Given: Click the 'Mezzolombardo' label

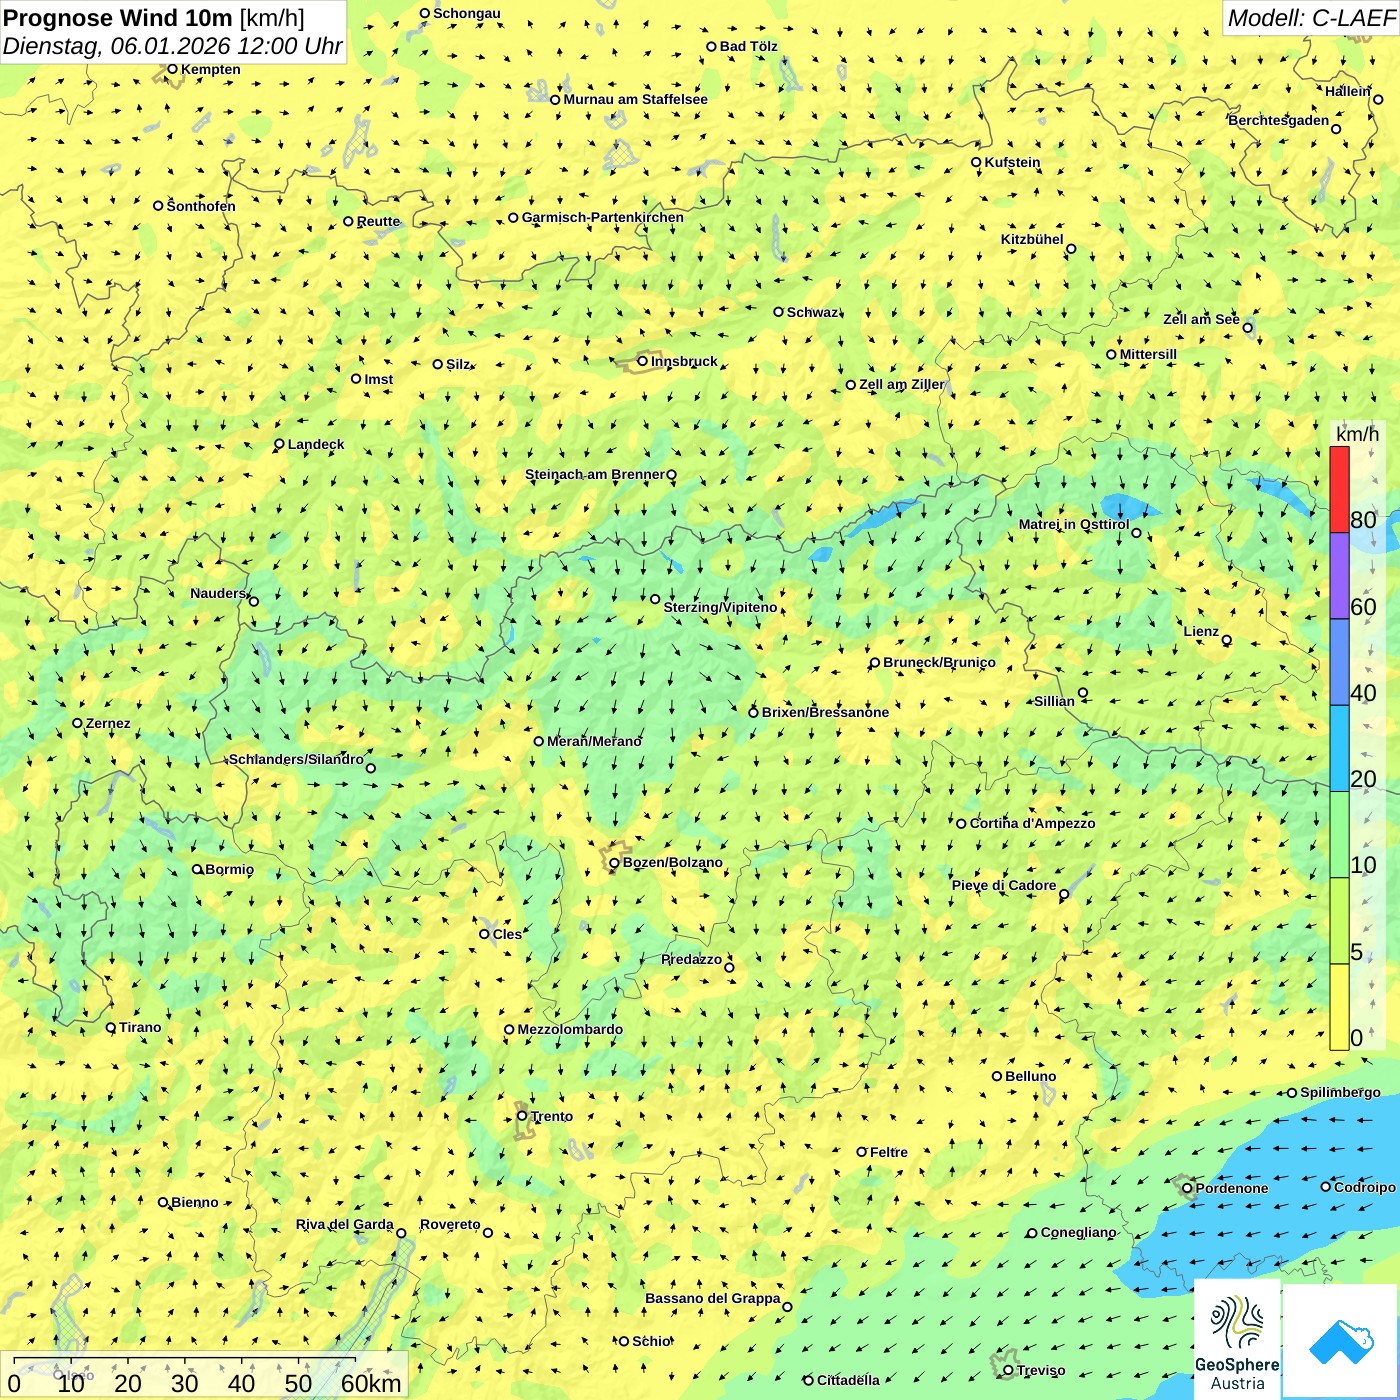Looking at the screenshot, I should 570,1029.
